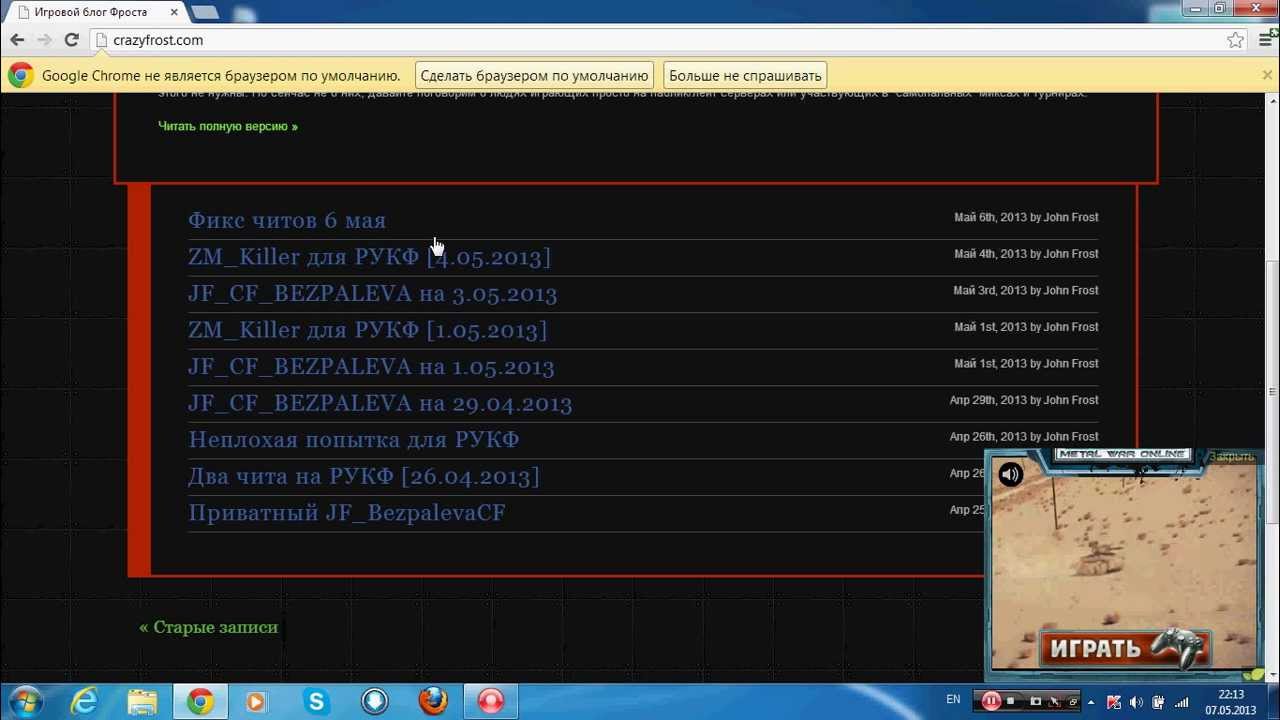The width and height of the screenshot is (1280, 720).
Task: Click the browser forward arrow
Action: click(x=44, y=40)
